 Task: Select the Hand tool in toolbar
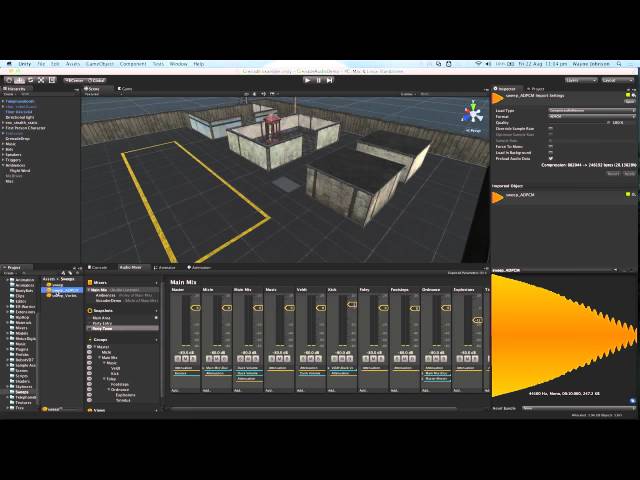click(9, 80)
